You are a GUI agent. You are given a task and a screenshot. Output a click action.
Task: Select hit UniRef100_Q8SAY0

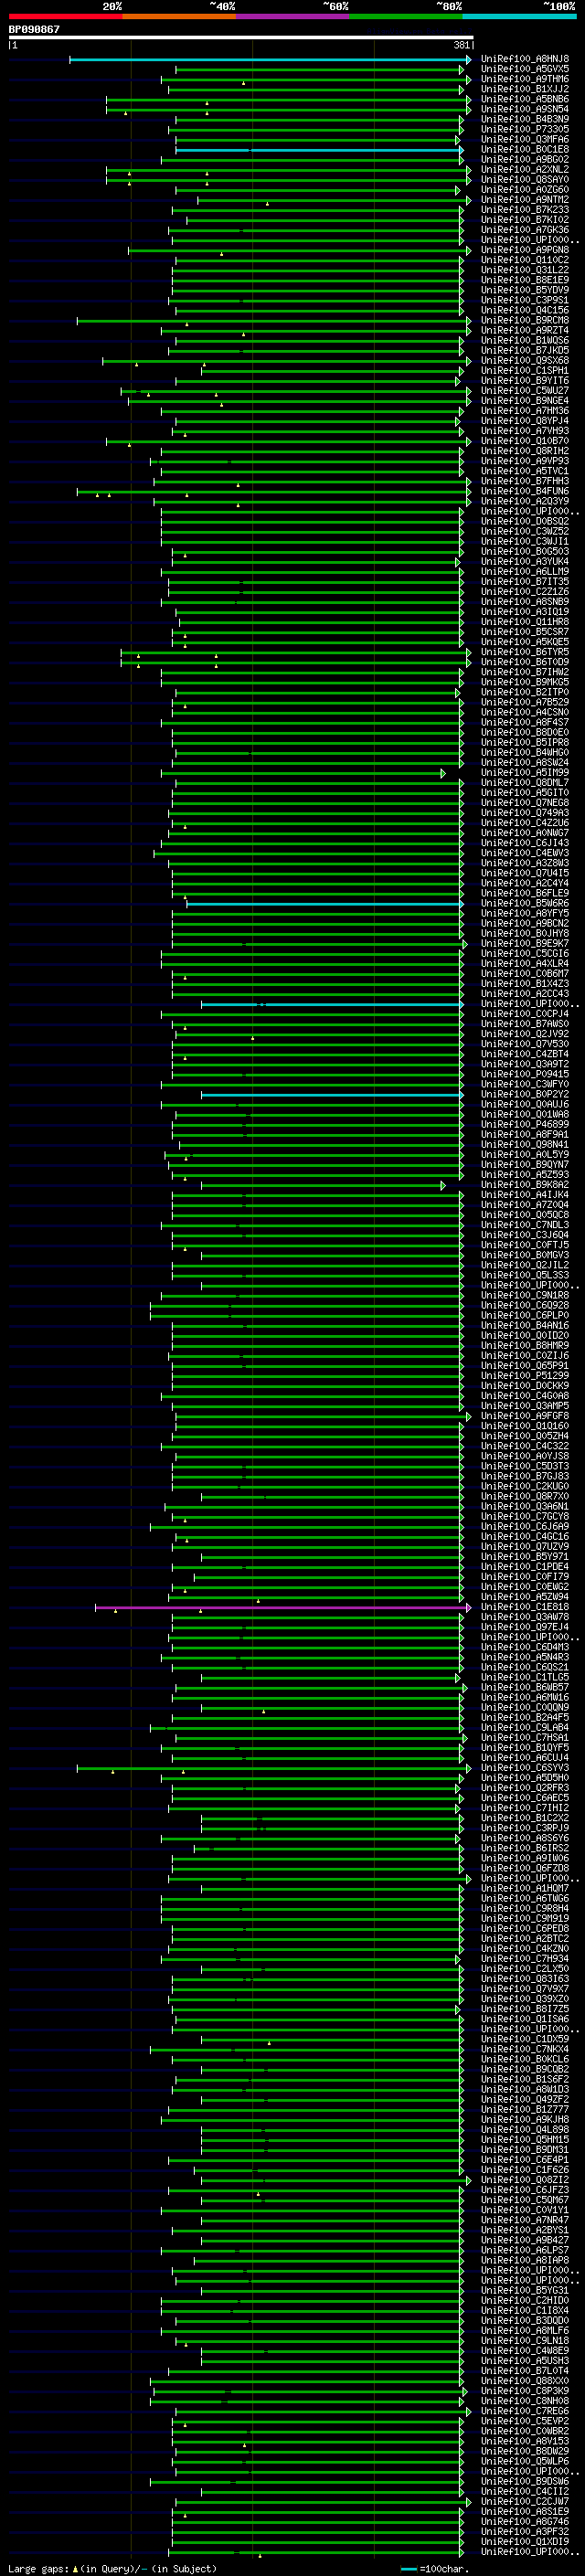click(x=525, y=180)
